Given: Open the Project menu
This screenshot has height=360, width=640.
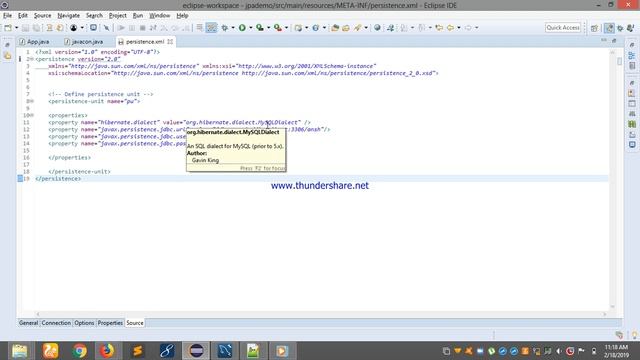Looking at the screenshot, I should 118,16.
